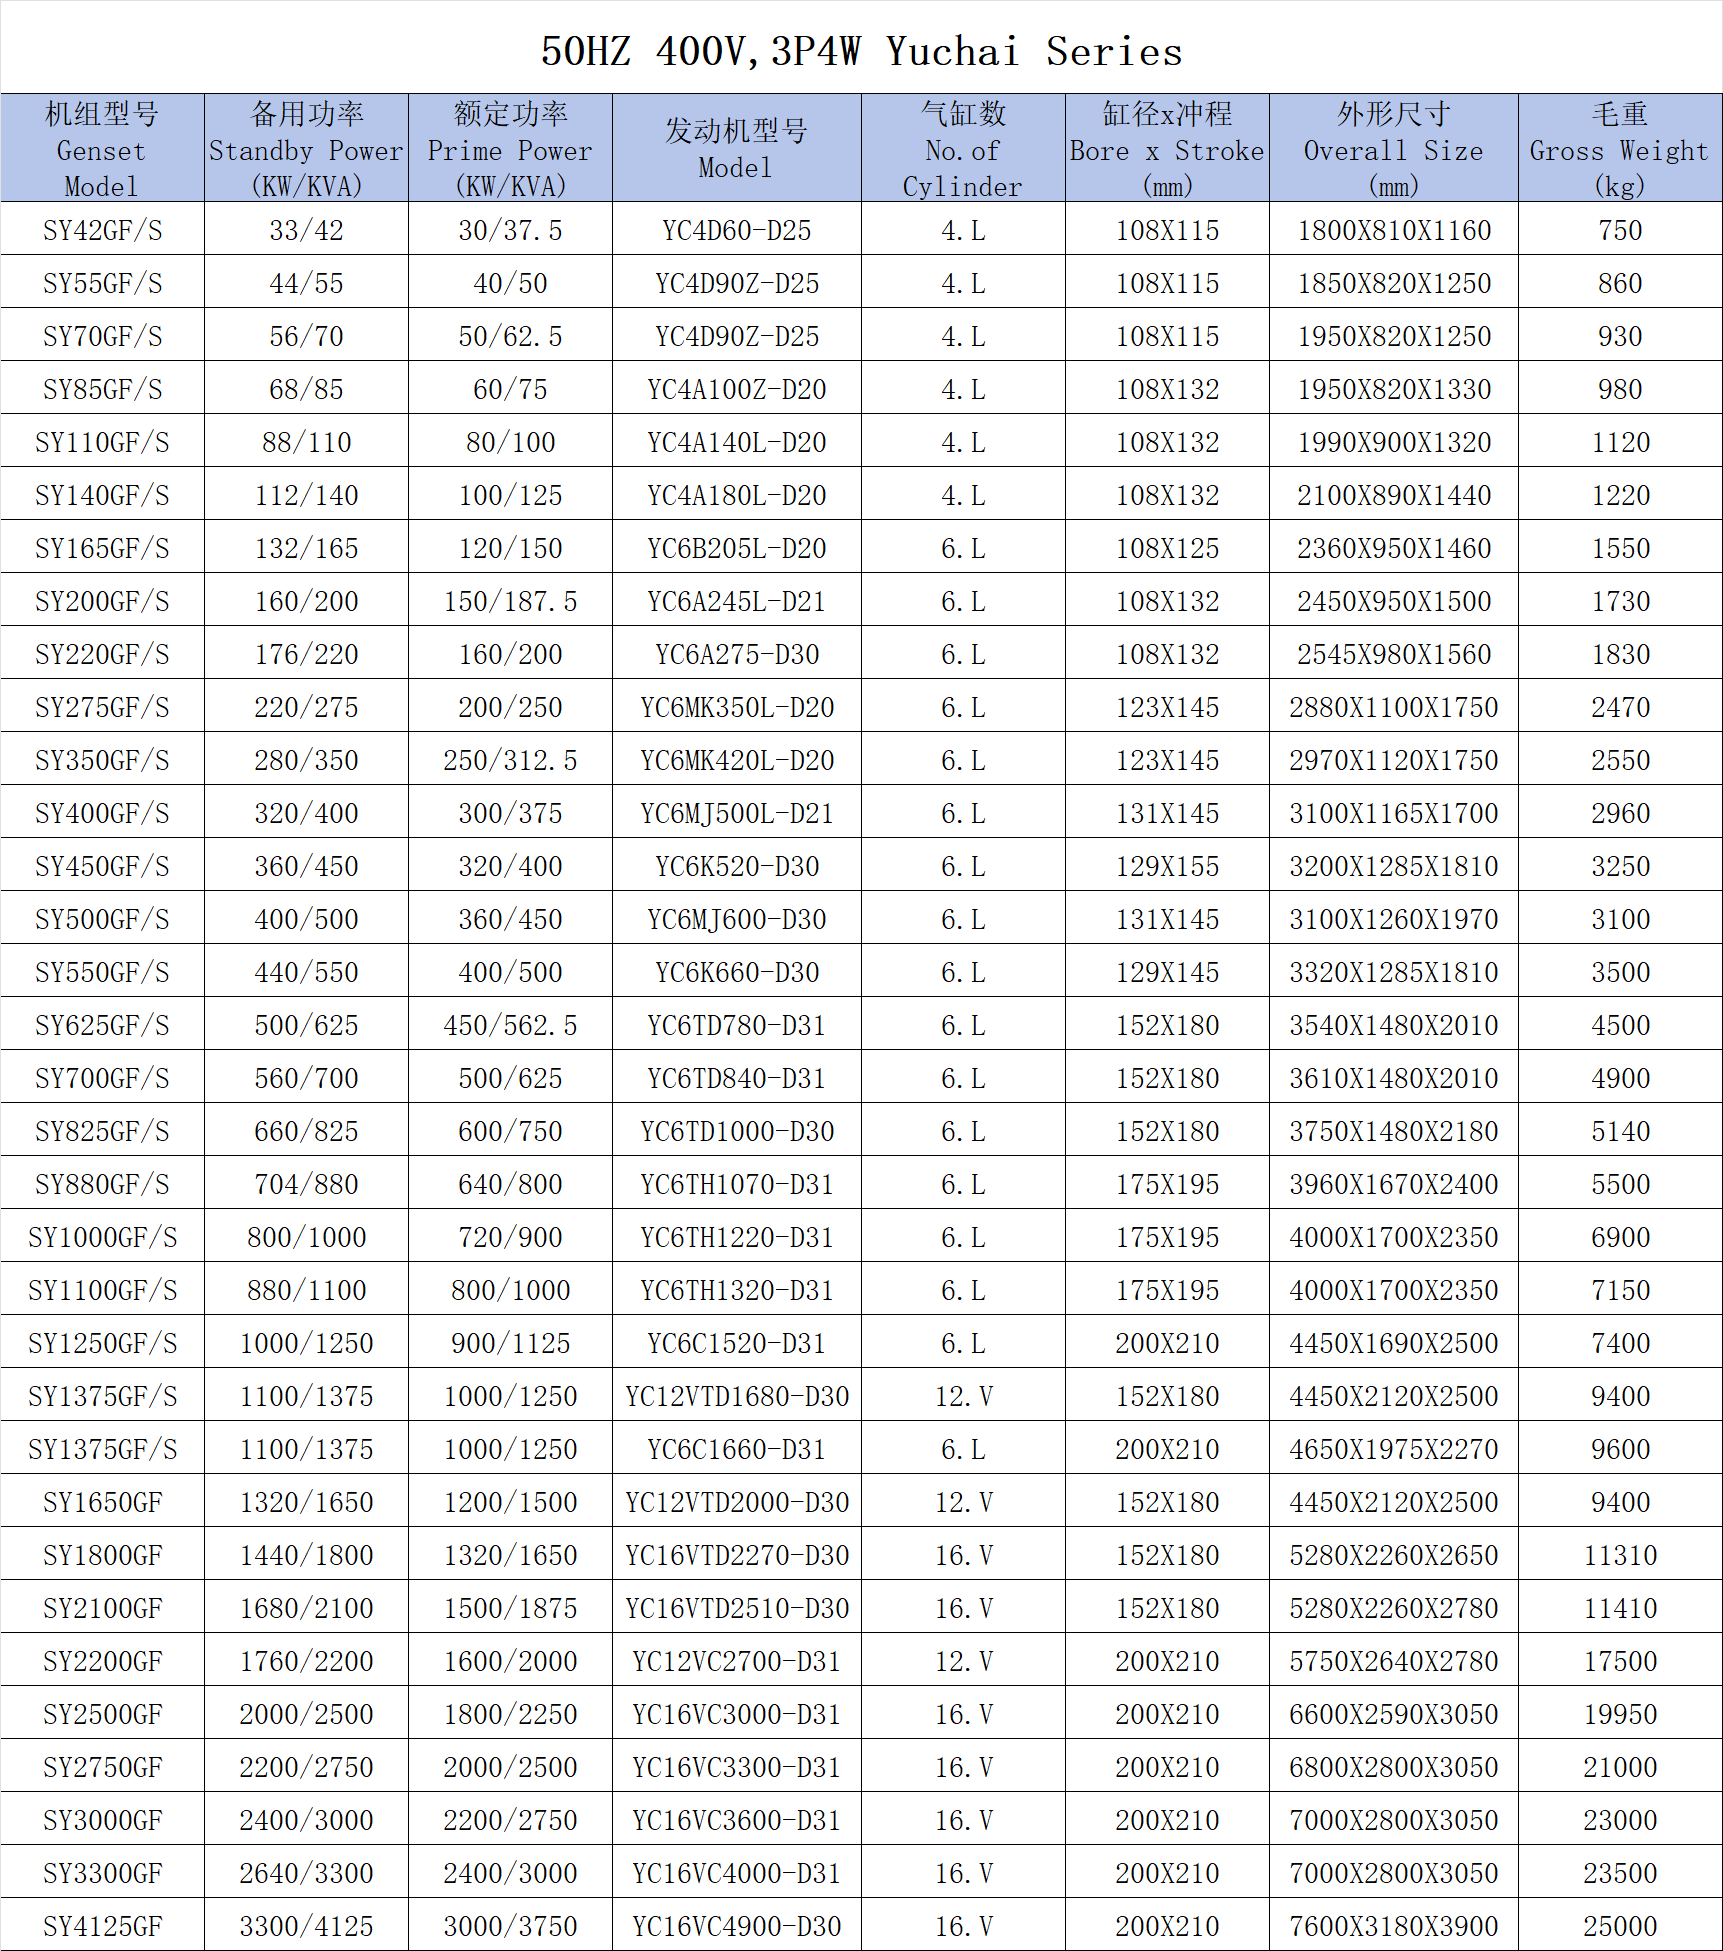Click the Prime Power column header
The image size is (1723, 1951).
pos(510,149)
